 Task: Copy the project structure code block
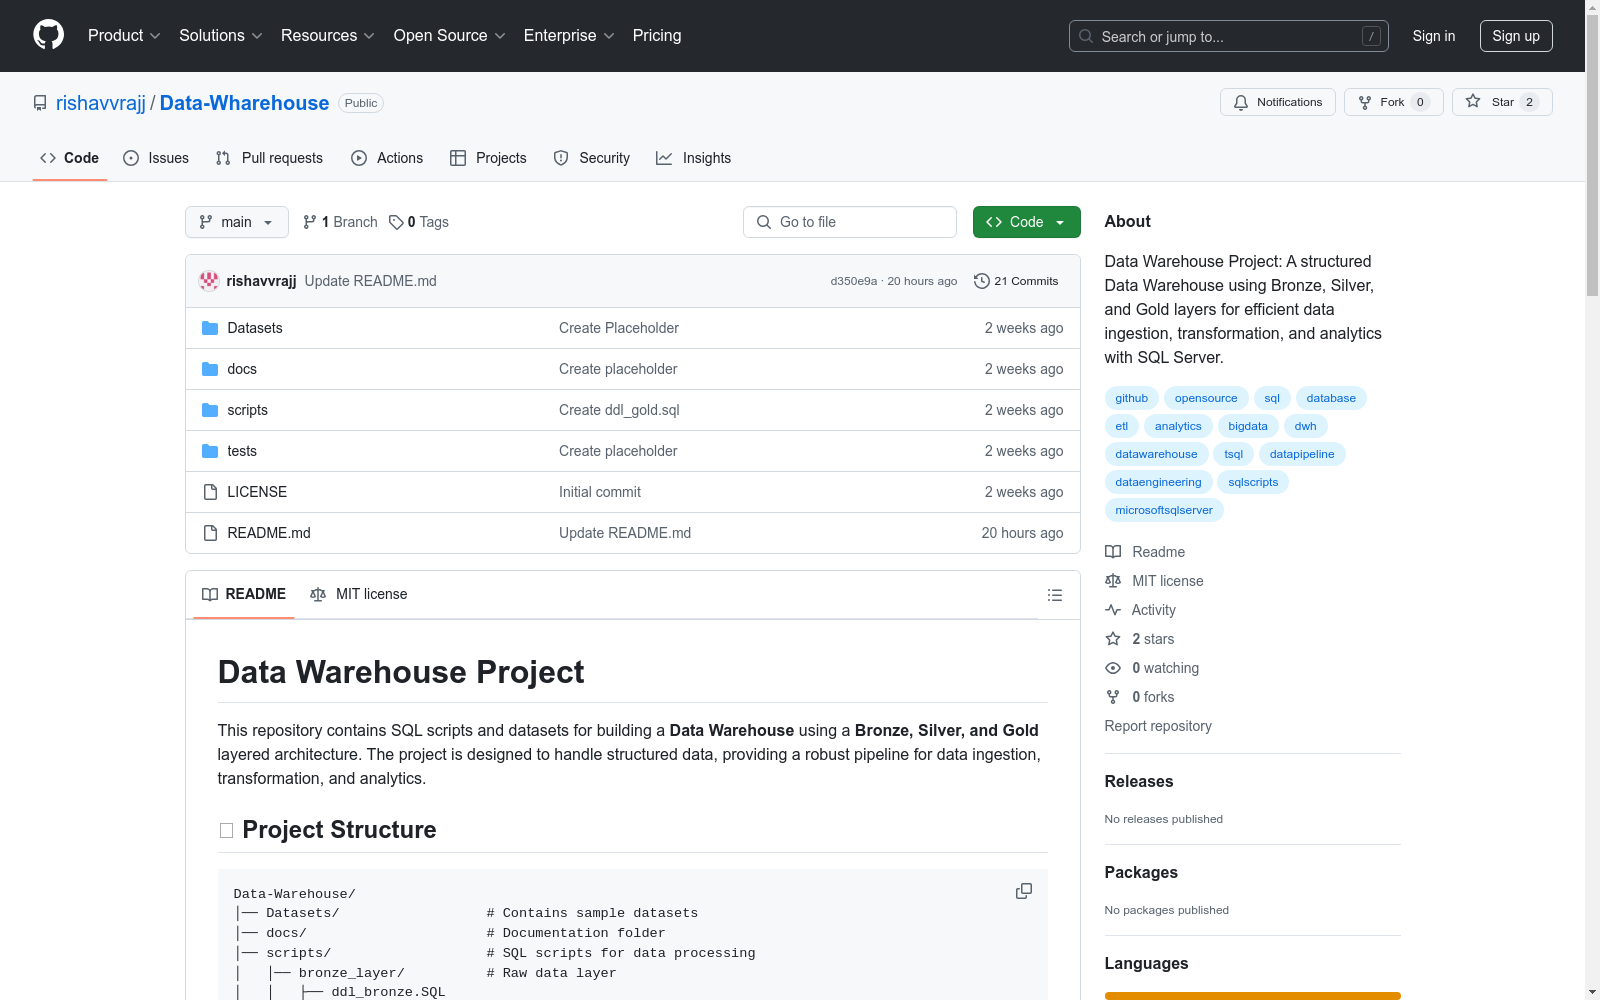(1024, 891)
